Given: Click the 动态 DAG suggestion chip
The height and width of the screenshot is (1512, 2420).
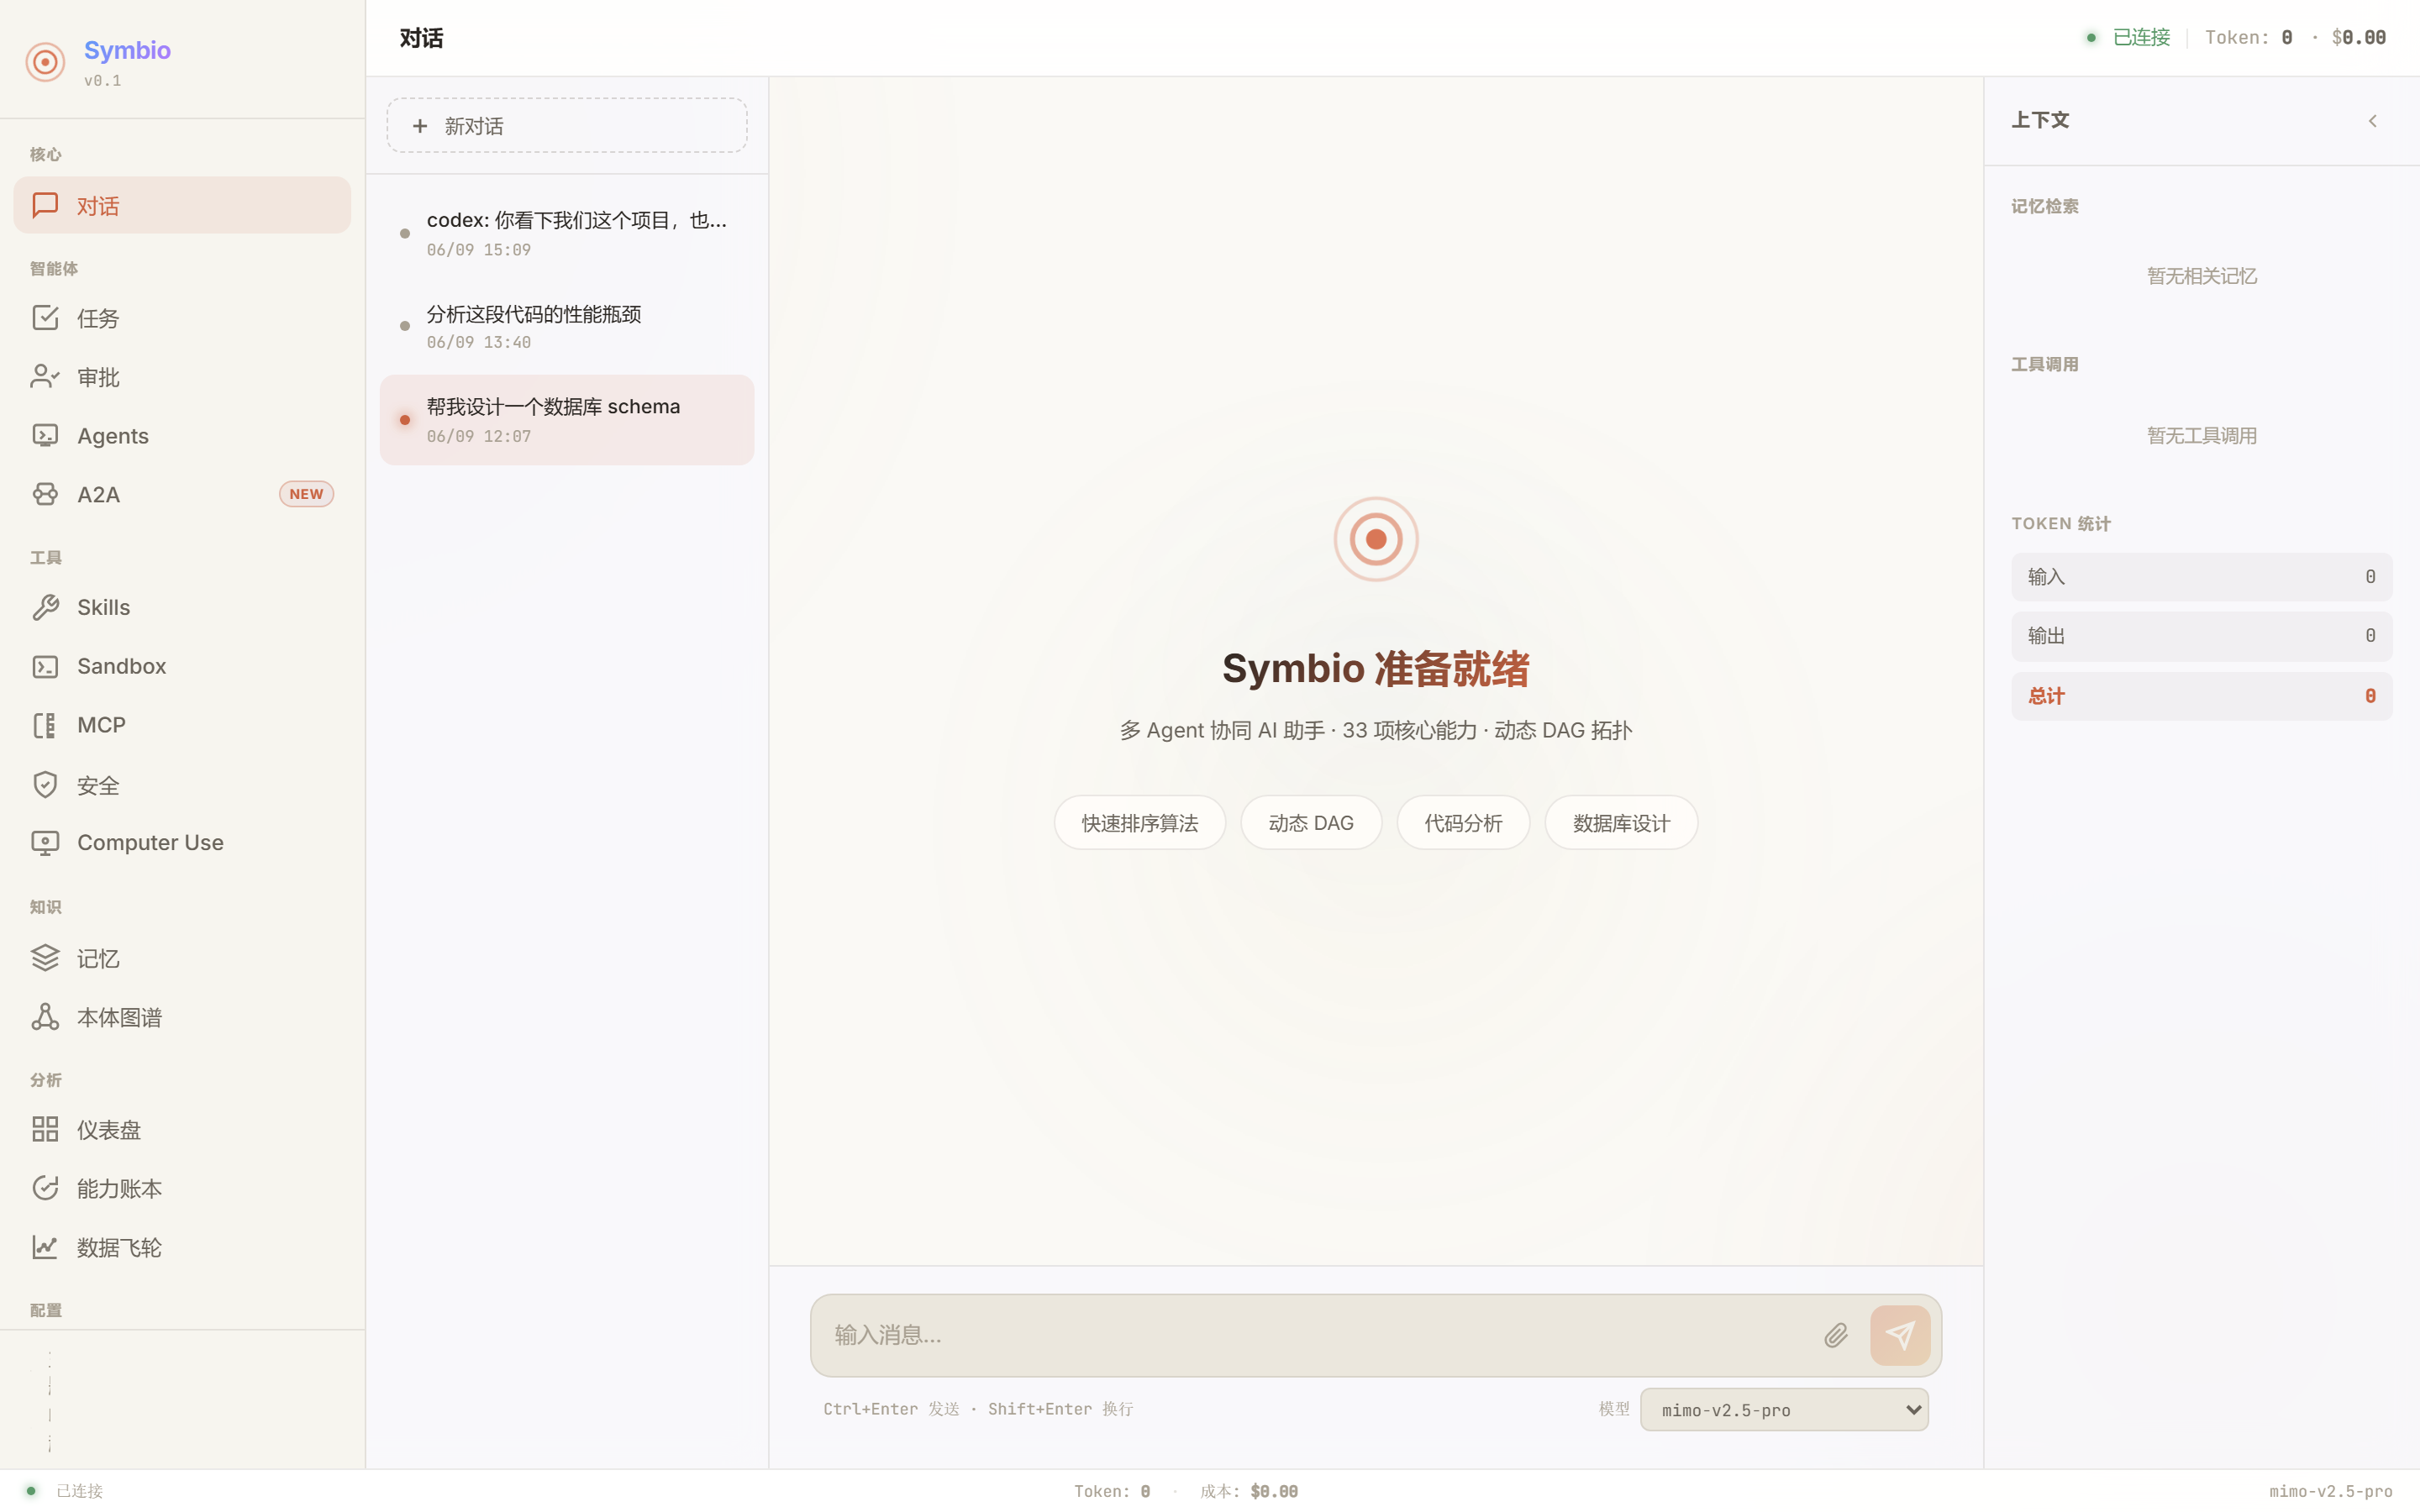Looking at the screenshot, I should coord(1311,823).
